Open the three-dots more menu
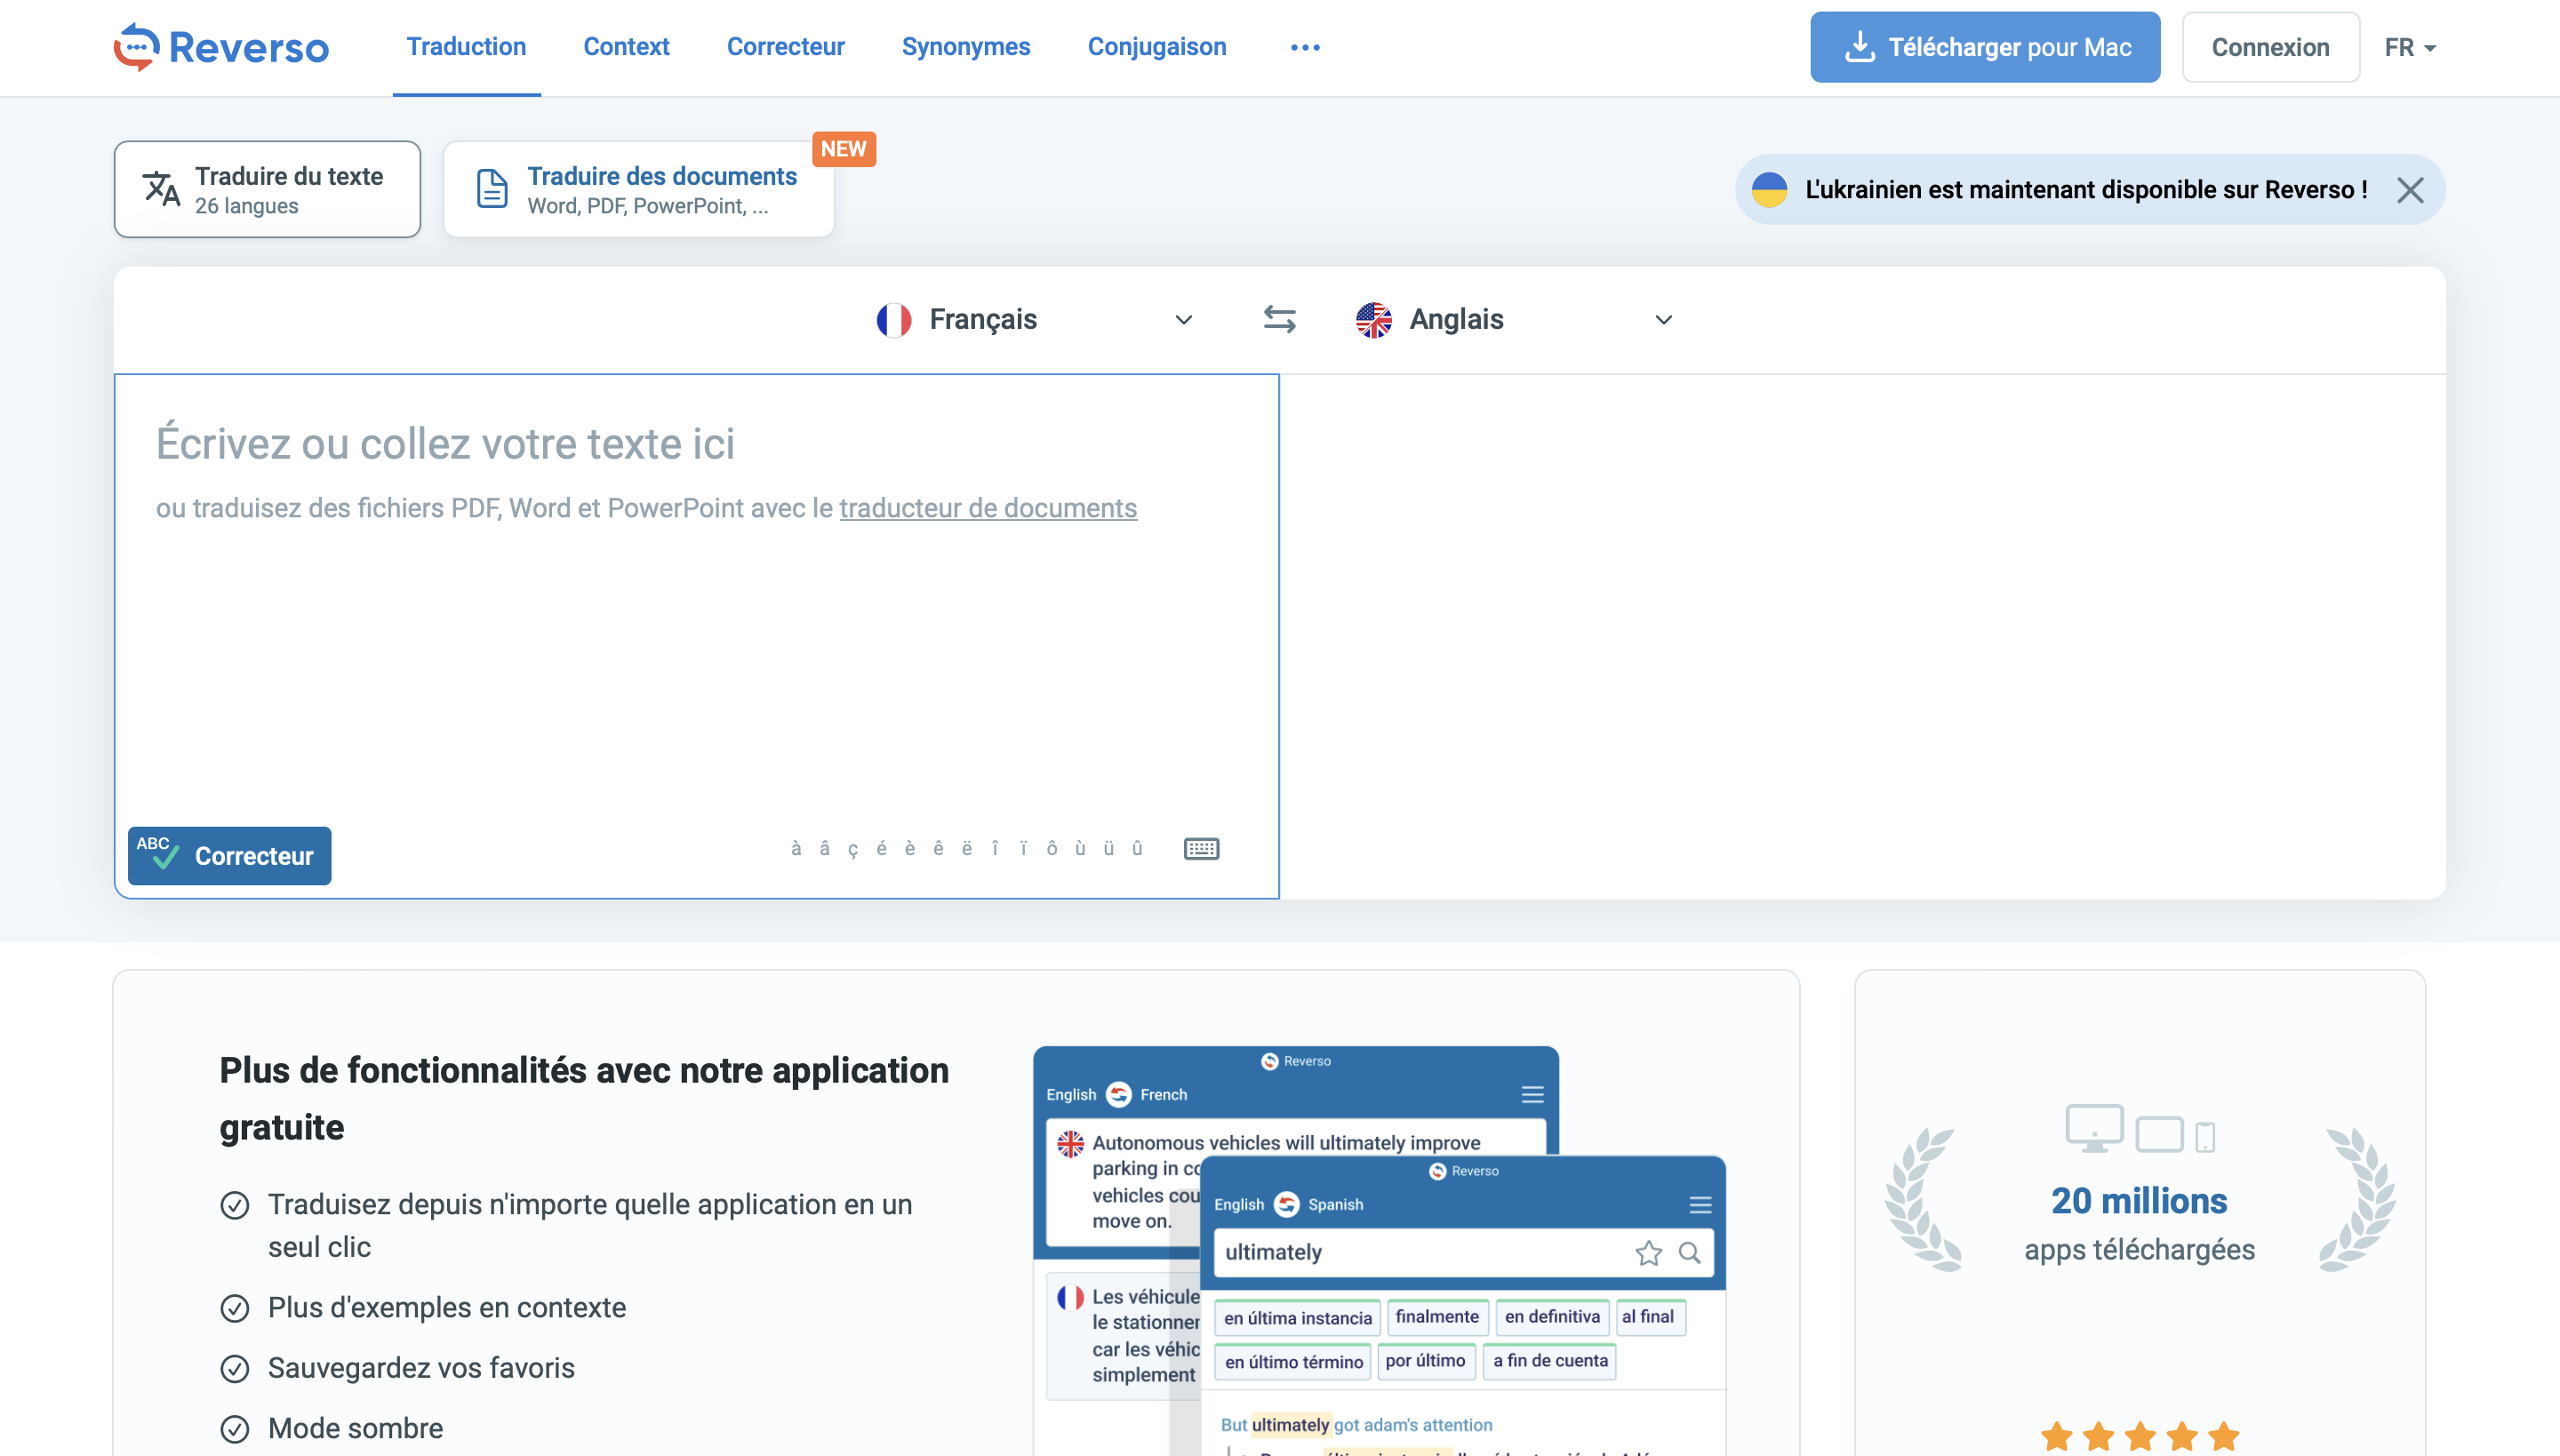This screenshot has width=2560, height=1456. (x=1305, y=47)
